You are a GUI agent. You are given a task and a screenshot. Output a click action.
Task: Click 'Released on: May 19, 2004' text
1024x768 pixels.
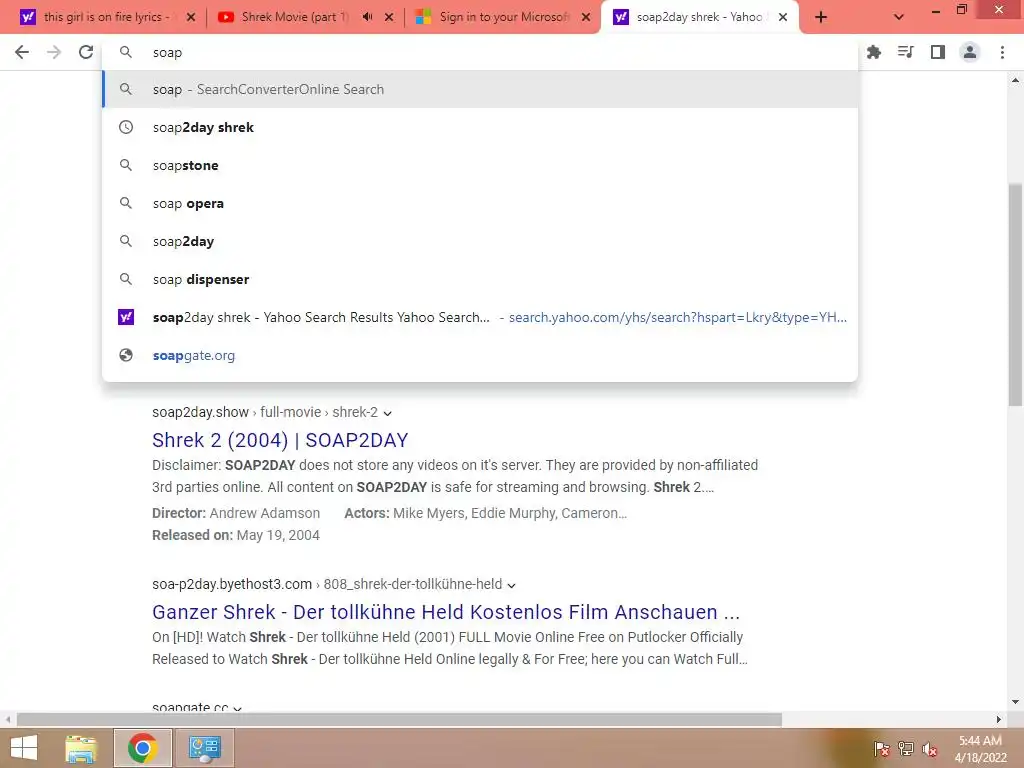pyautogui.click(x=236, y=535)
